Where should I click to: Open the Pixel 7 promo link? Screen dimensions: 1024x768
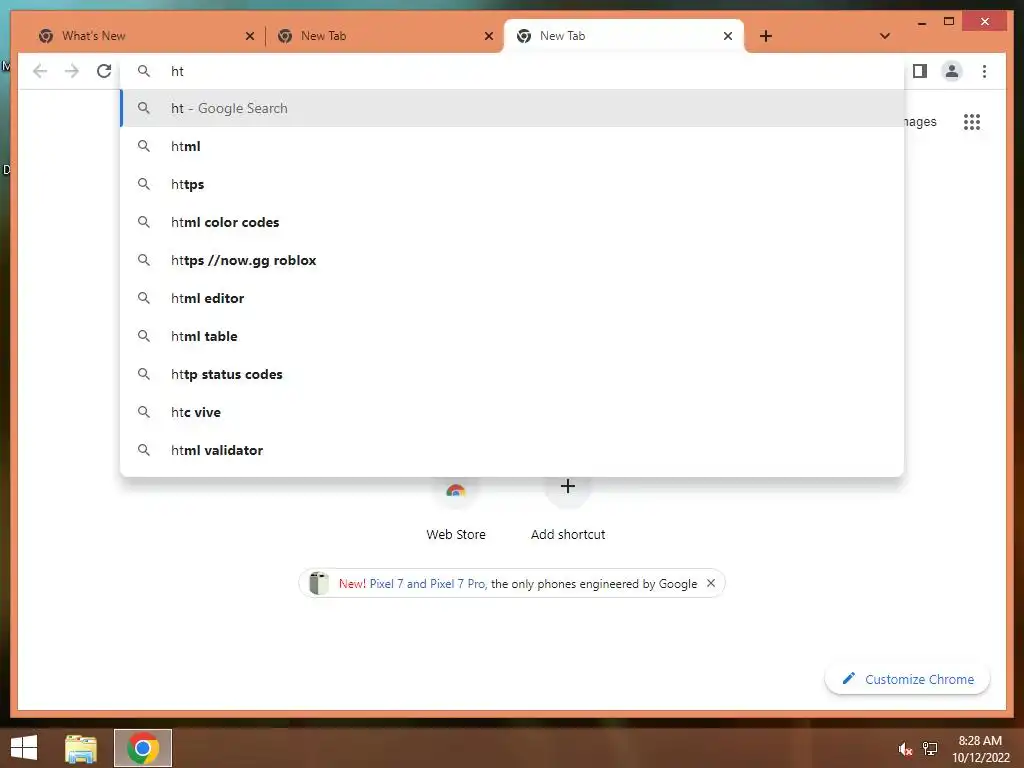[428, 584]
